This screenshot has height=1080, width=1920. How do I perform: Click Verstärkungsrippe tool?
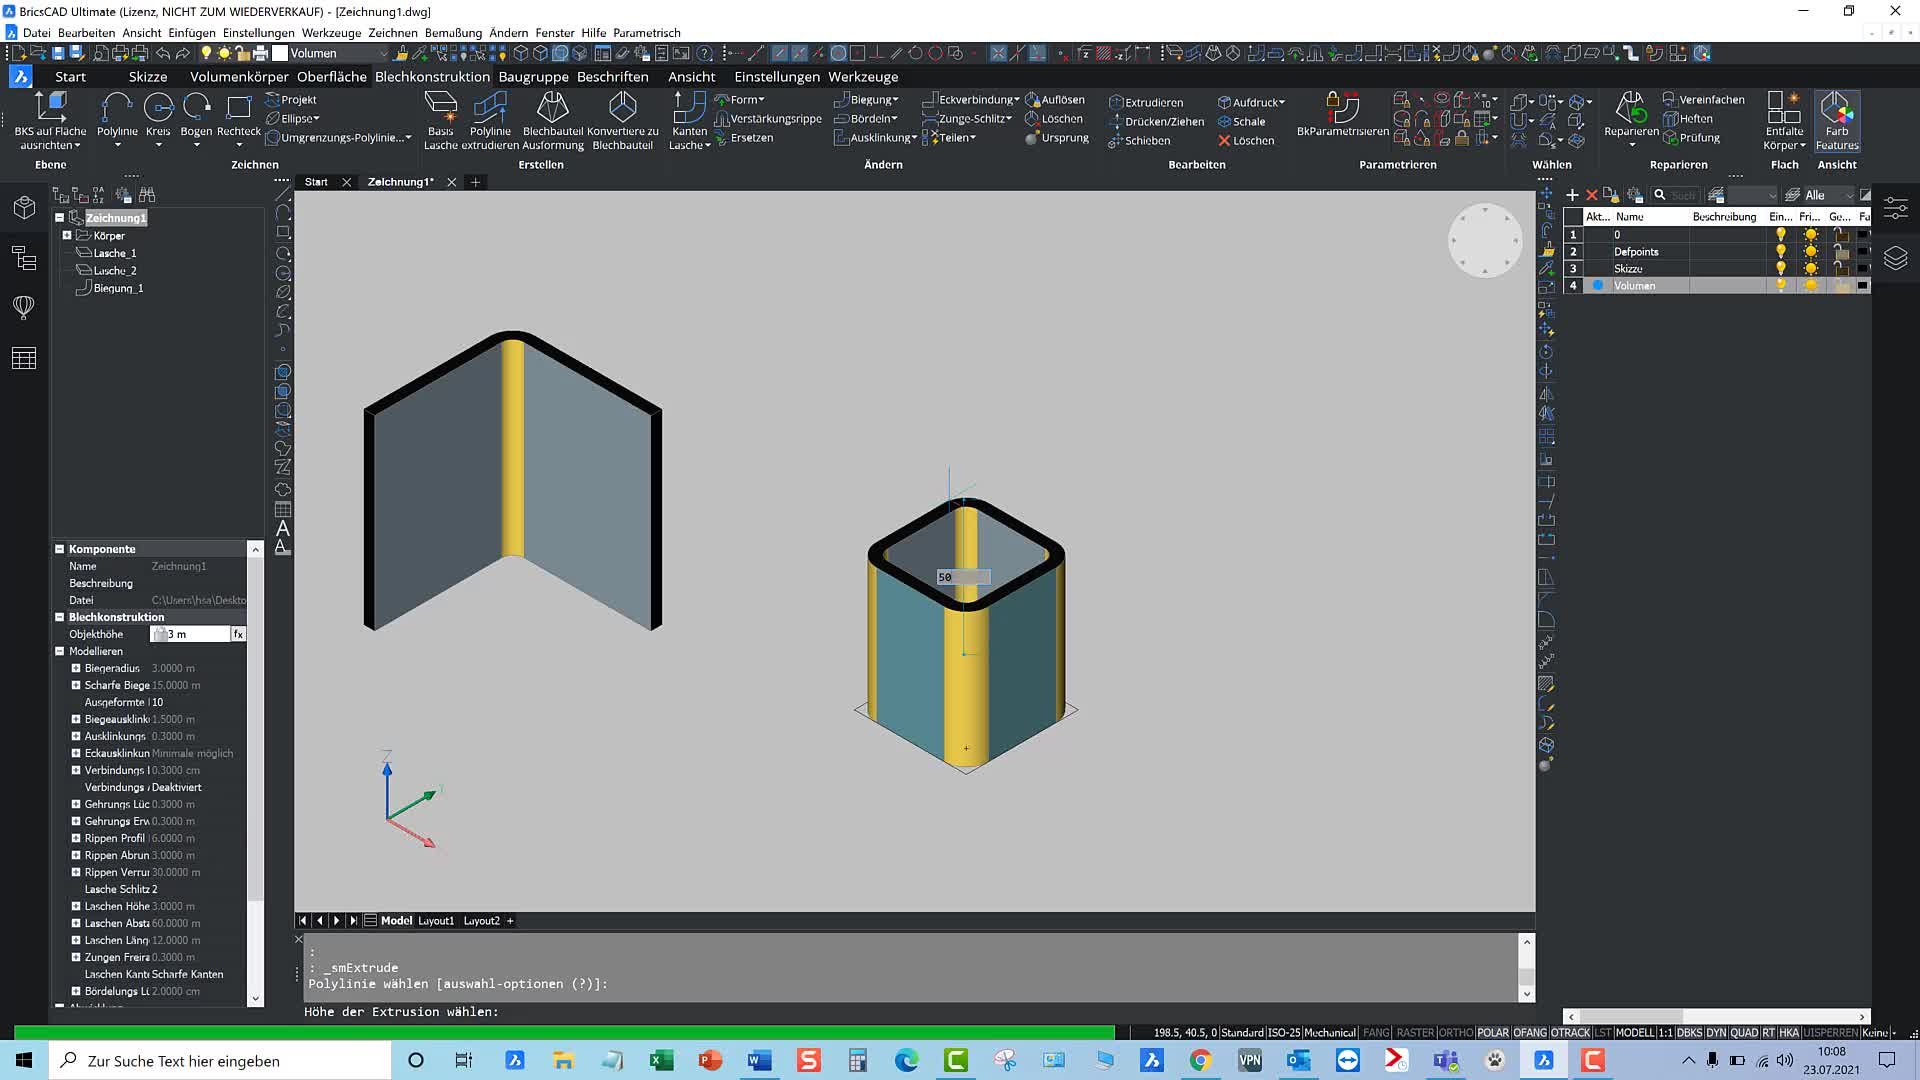pyautogui.click(x=768, y=119)
